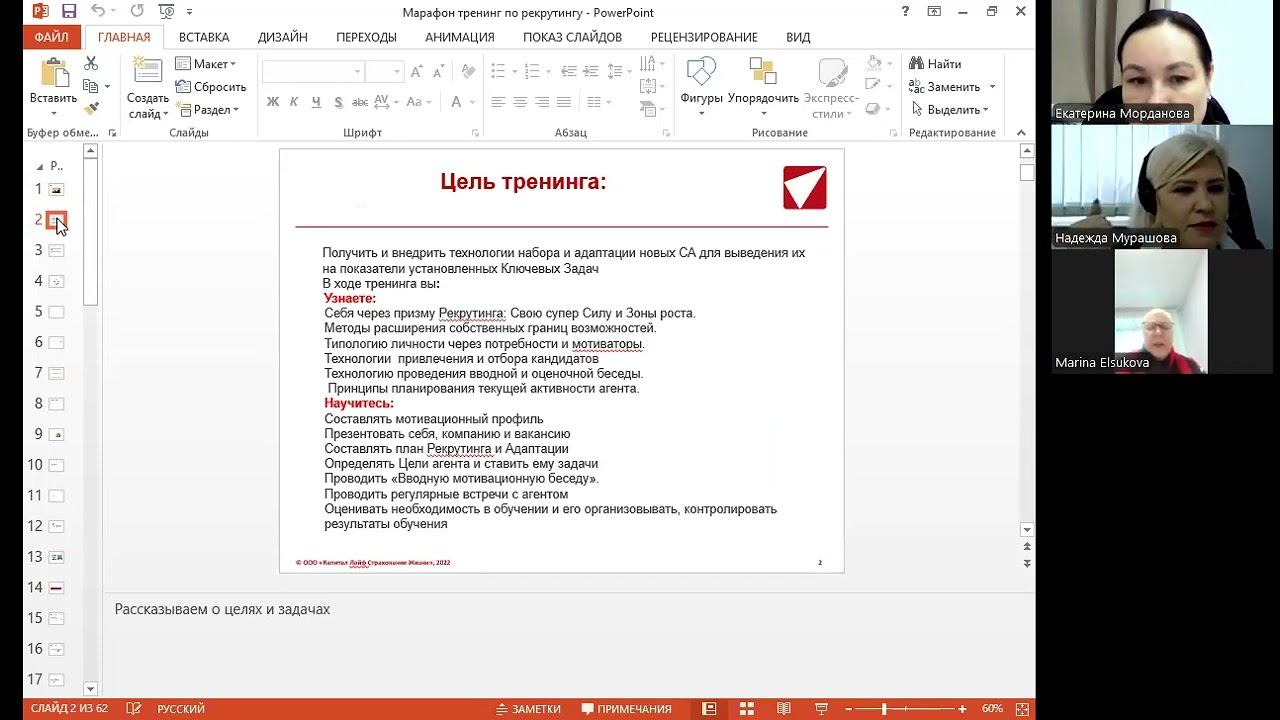Click the zoom slider handle
1280x720 pixels.
point(884,709)
